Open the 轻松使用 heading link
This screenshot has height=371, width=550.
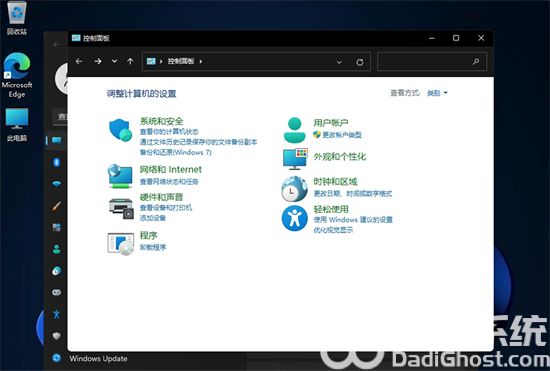tap(331, 209)
